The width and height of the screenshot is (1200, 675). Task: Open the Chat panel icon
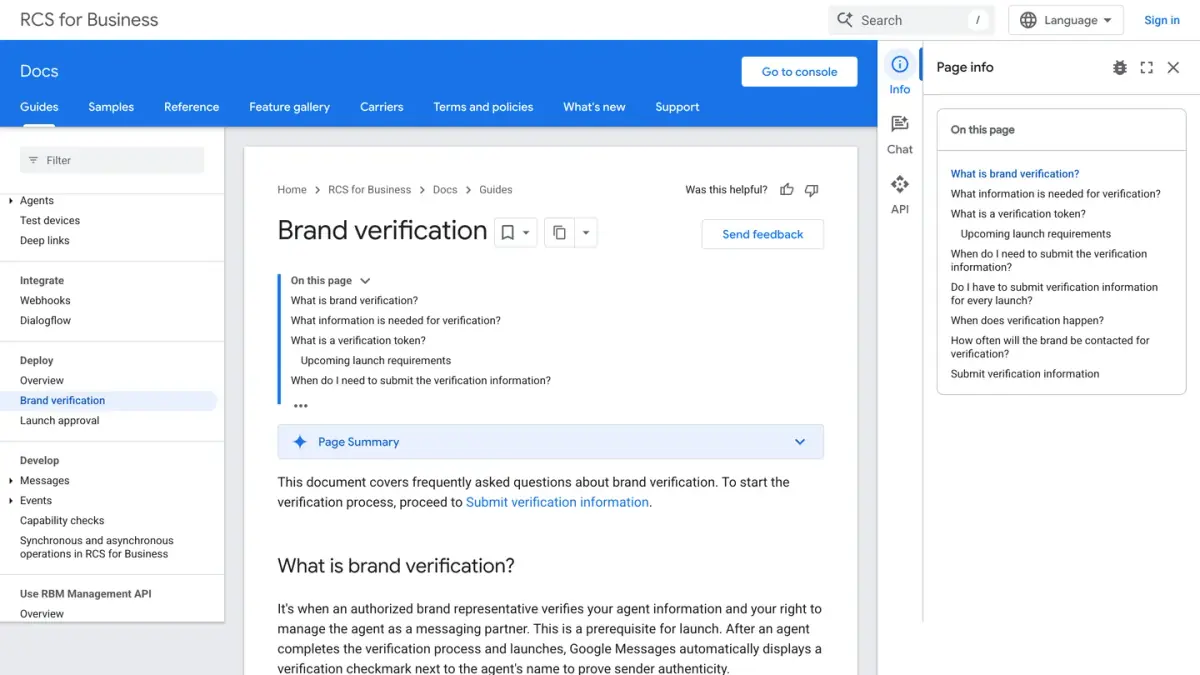coord(900,124)
